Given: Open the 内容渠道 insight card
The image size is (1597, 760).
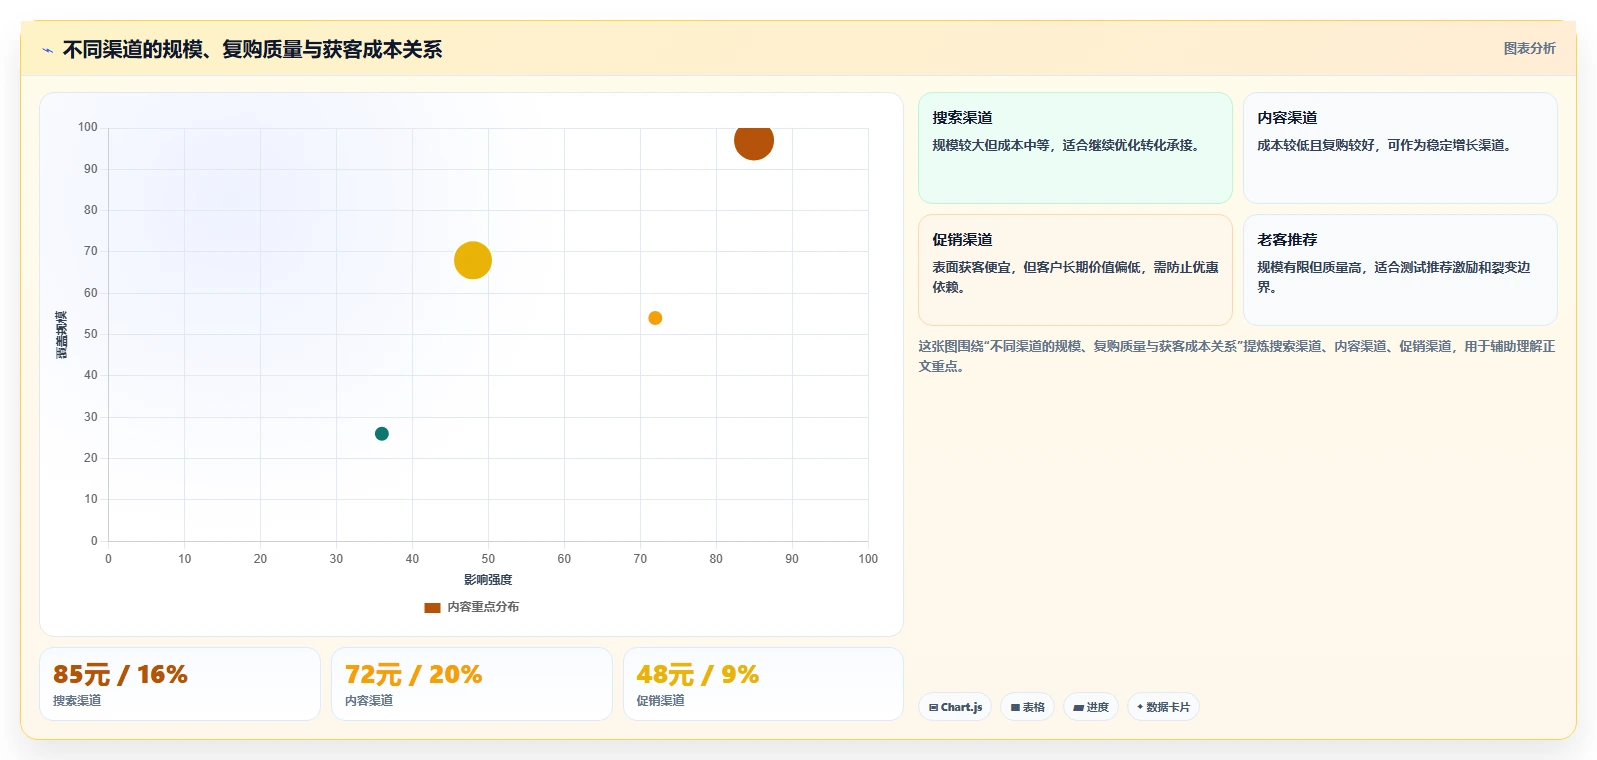Looking at the screenshot, I should pyautogui.click(x=1400, y=148).
